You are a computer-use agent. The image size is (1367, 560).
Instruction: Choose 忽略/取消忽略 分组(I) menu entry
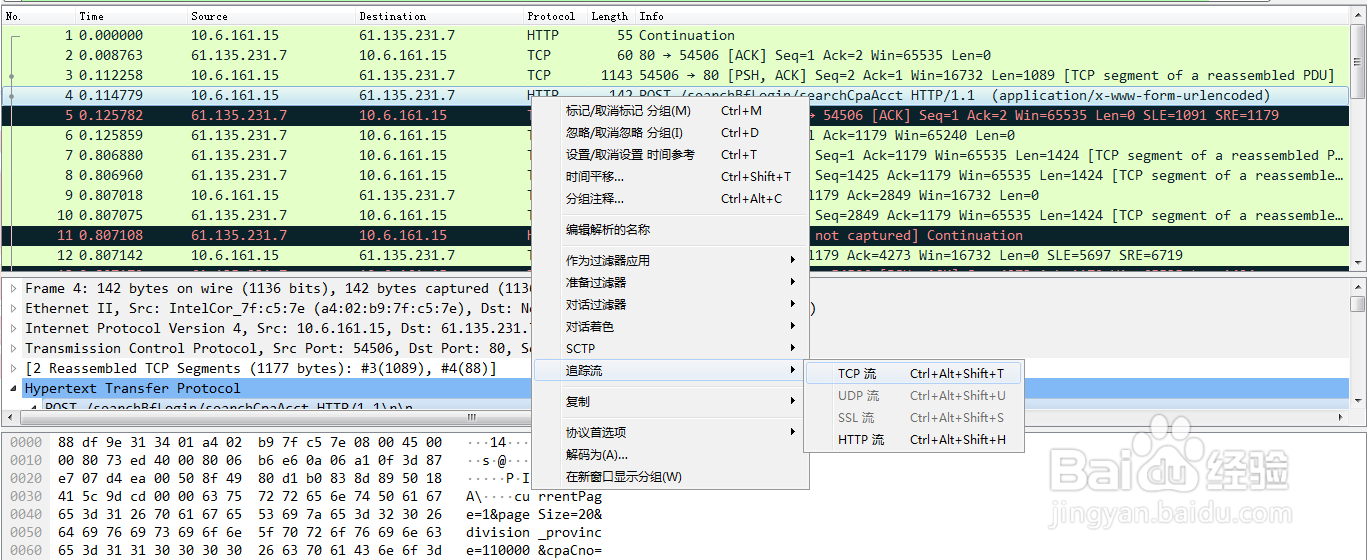tap(668, 133)
